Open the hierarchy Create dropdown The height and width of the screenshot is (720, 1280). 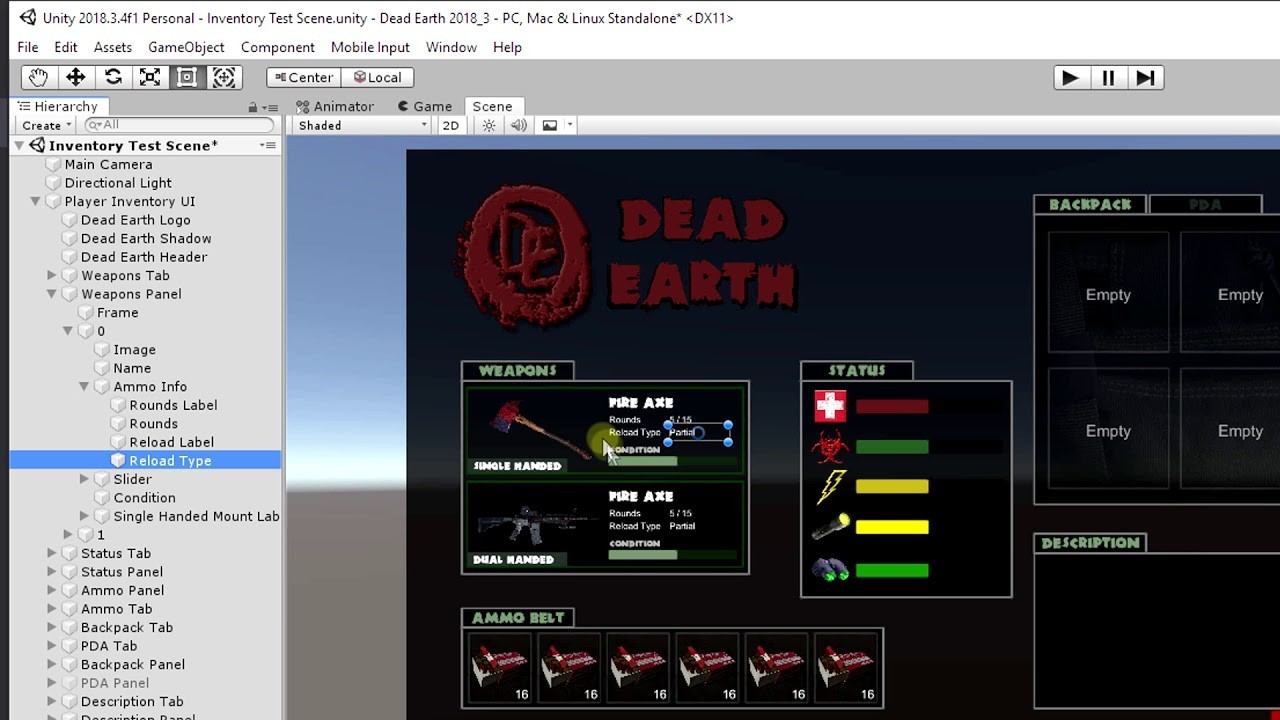[47, 125]
